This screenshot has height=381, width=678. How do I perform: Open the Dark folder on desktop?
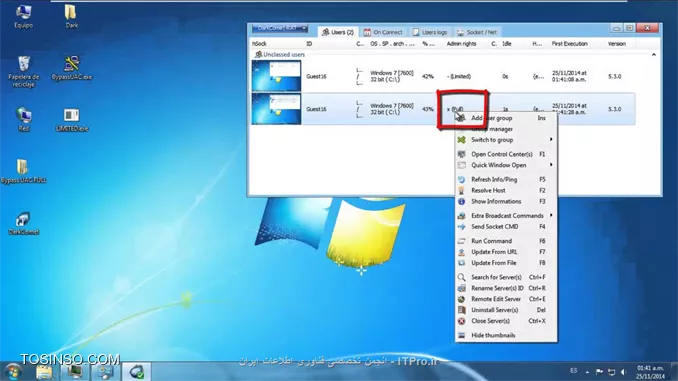tap(71, 16)
